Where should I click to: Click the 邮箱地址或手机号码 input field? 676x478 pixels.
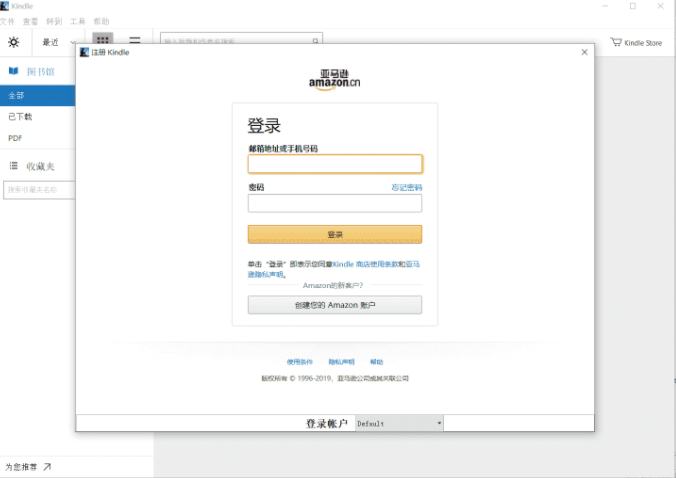(x=335, y=164)
